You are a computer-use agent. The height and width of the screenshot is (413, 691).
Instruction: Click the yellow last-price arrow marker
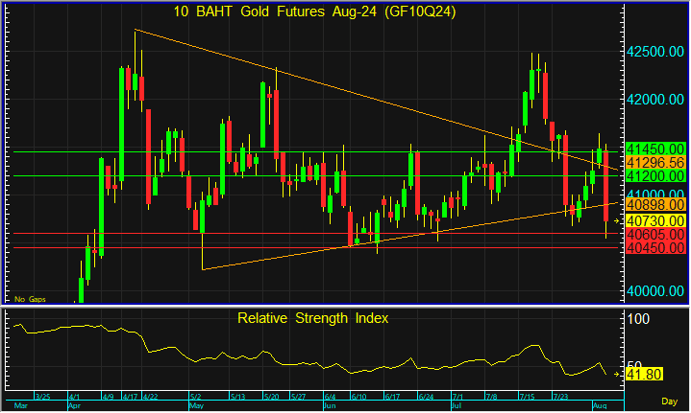[616, 220]
